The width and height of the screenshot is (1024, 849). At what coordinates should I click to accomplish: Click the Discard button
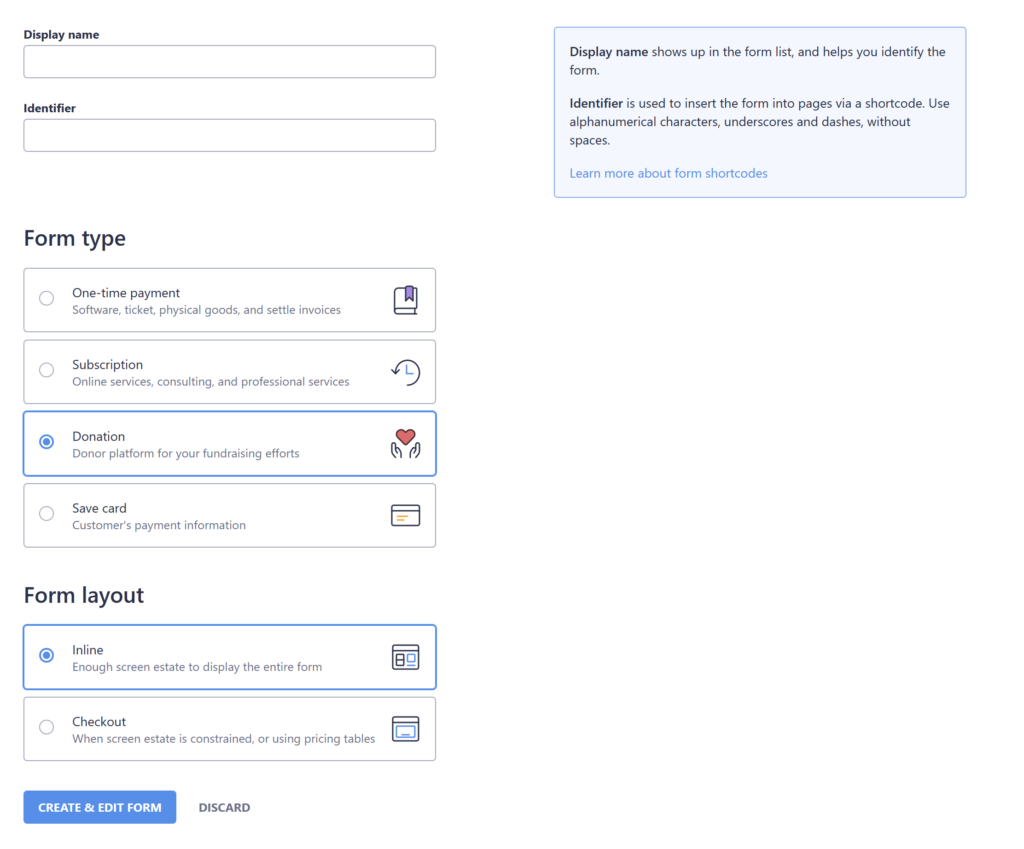coord(224,807)
